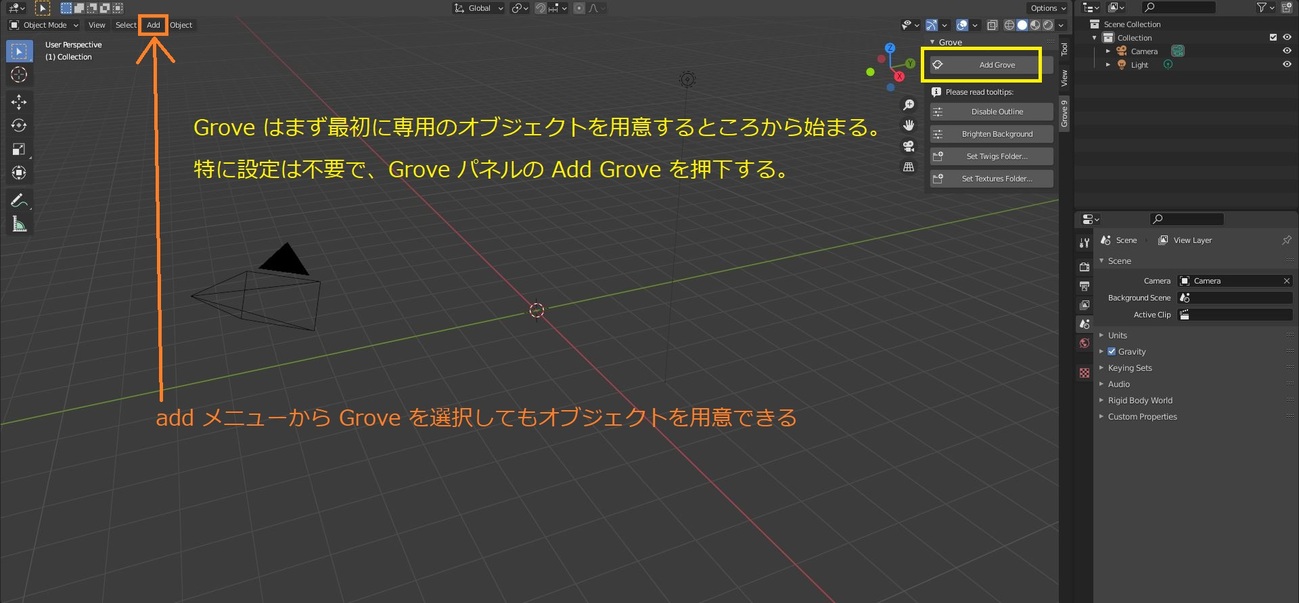This screenshot has height=603, width=1299.
Task: Toggle the Gravity checkbox
Action: (x=1112, y=352)
